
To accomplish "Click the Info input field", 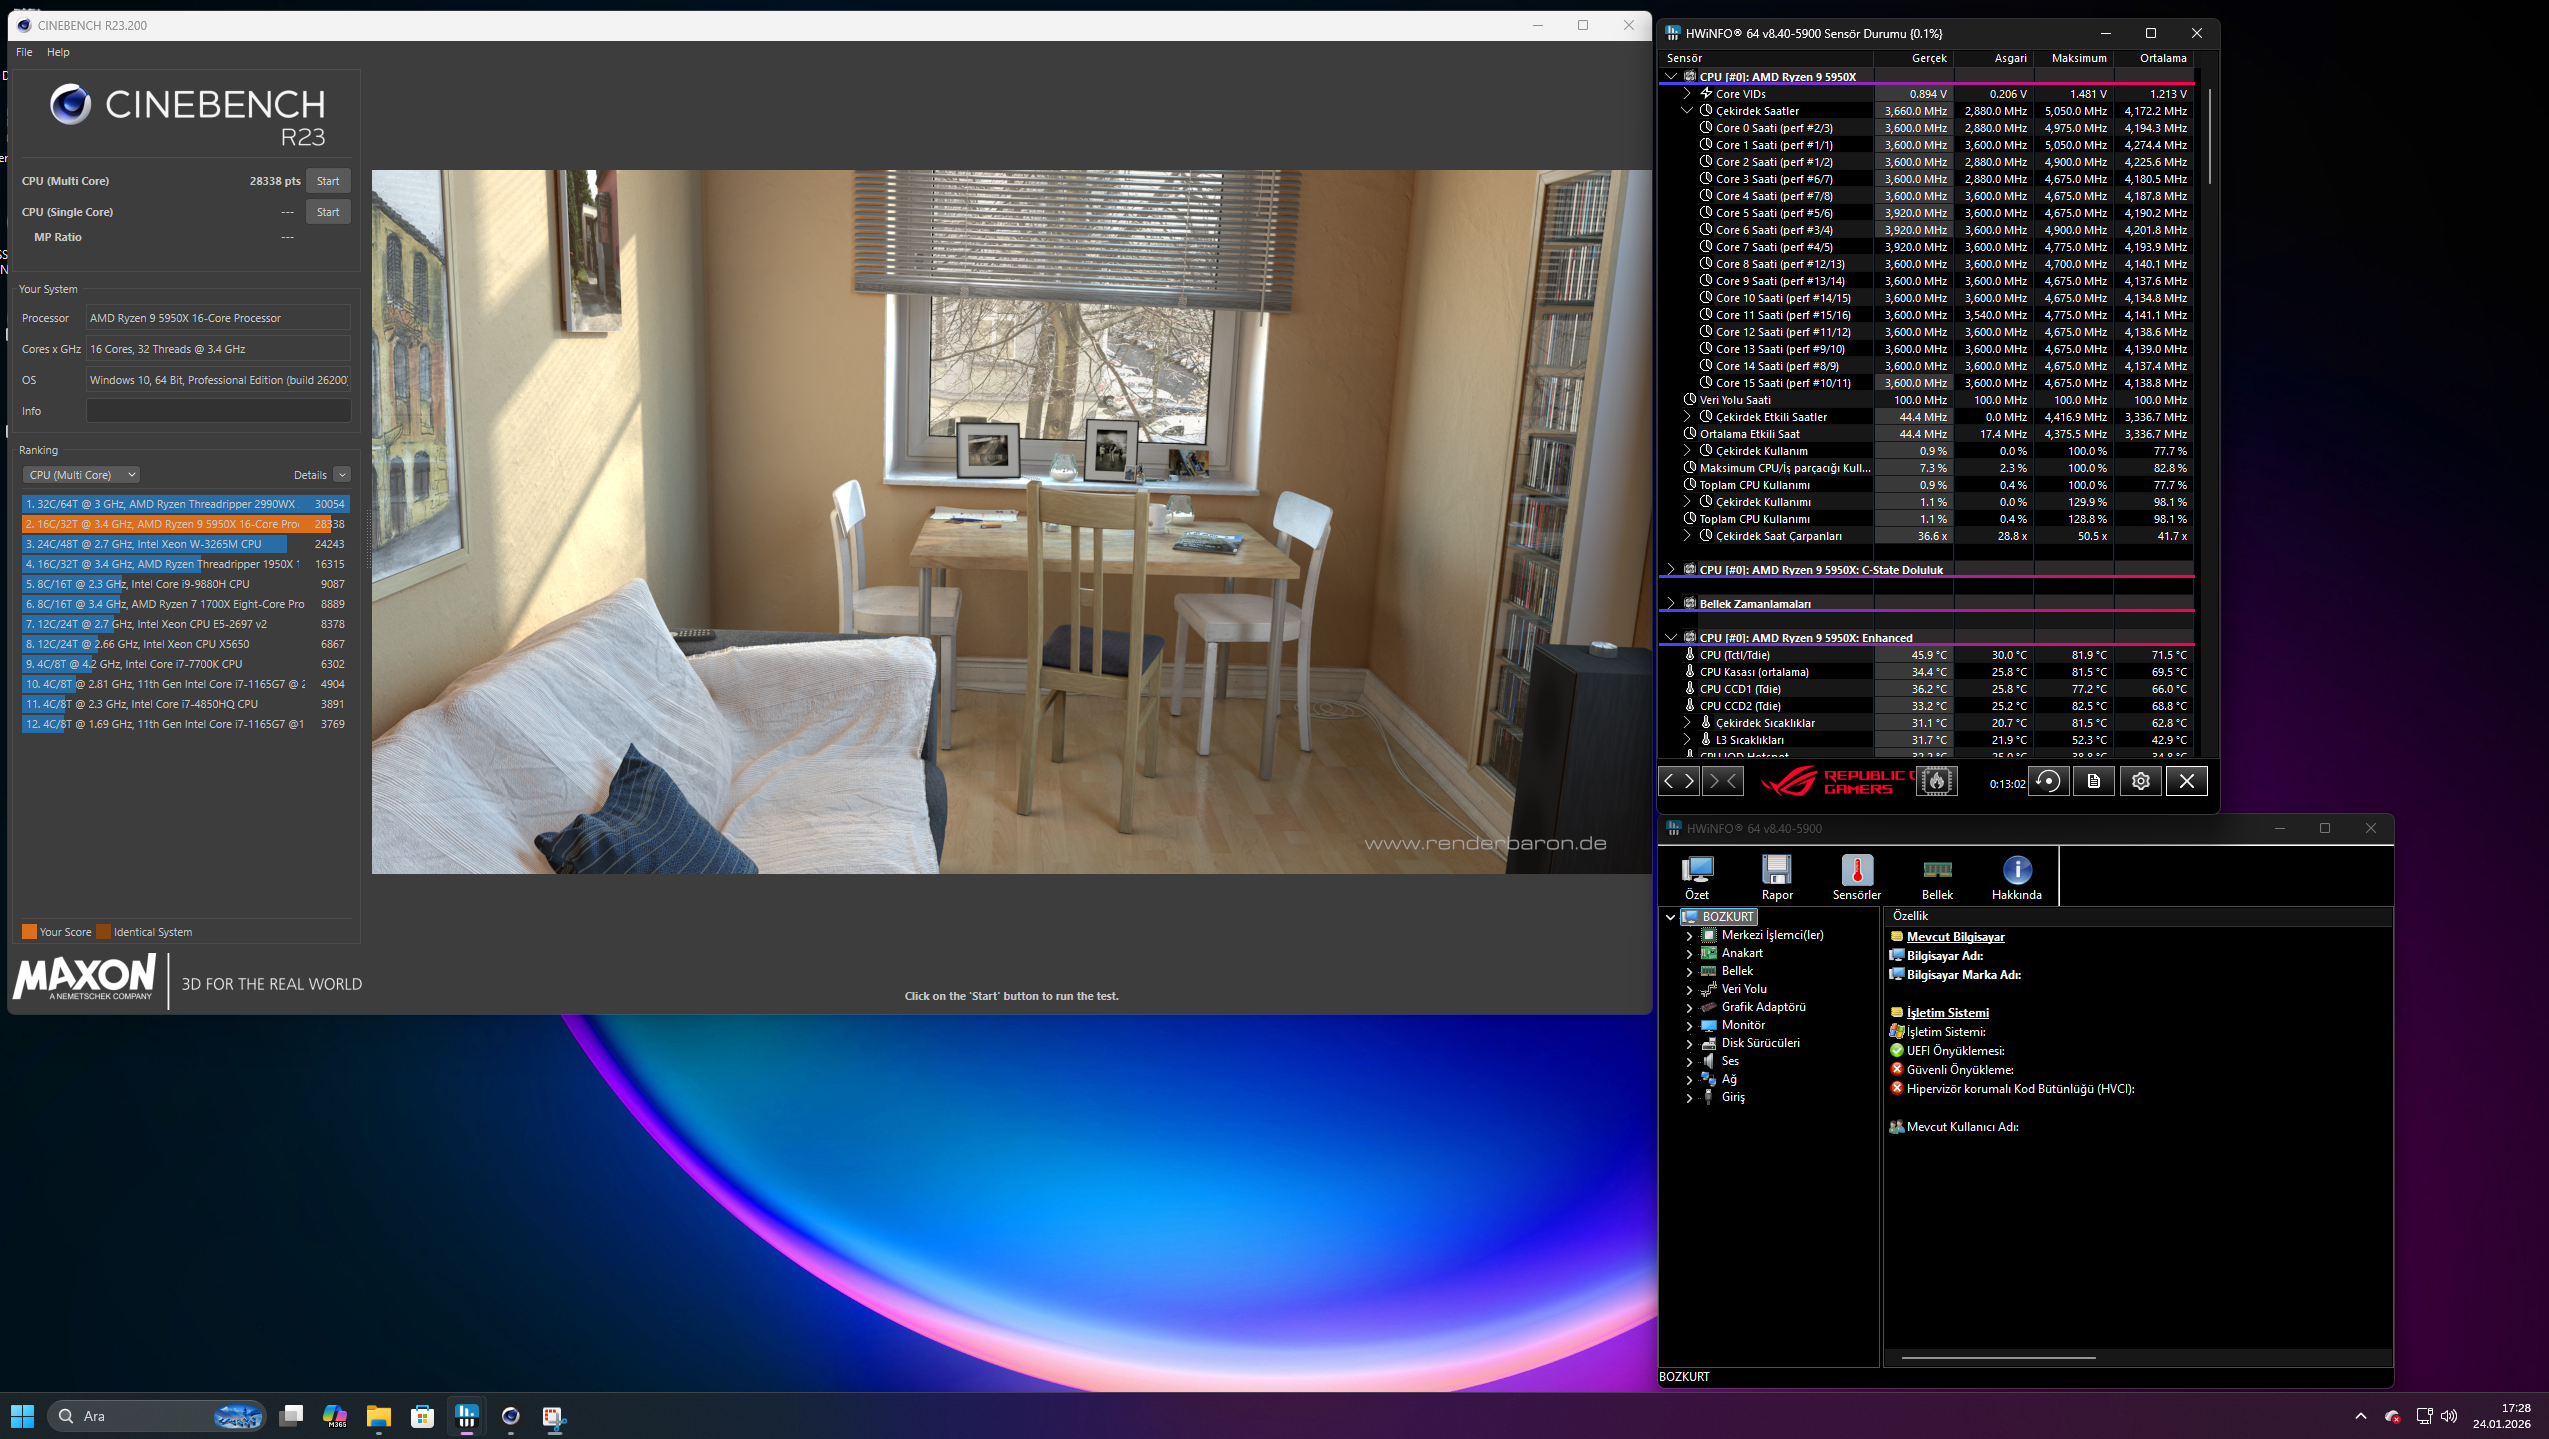I will 218,411.
